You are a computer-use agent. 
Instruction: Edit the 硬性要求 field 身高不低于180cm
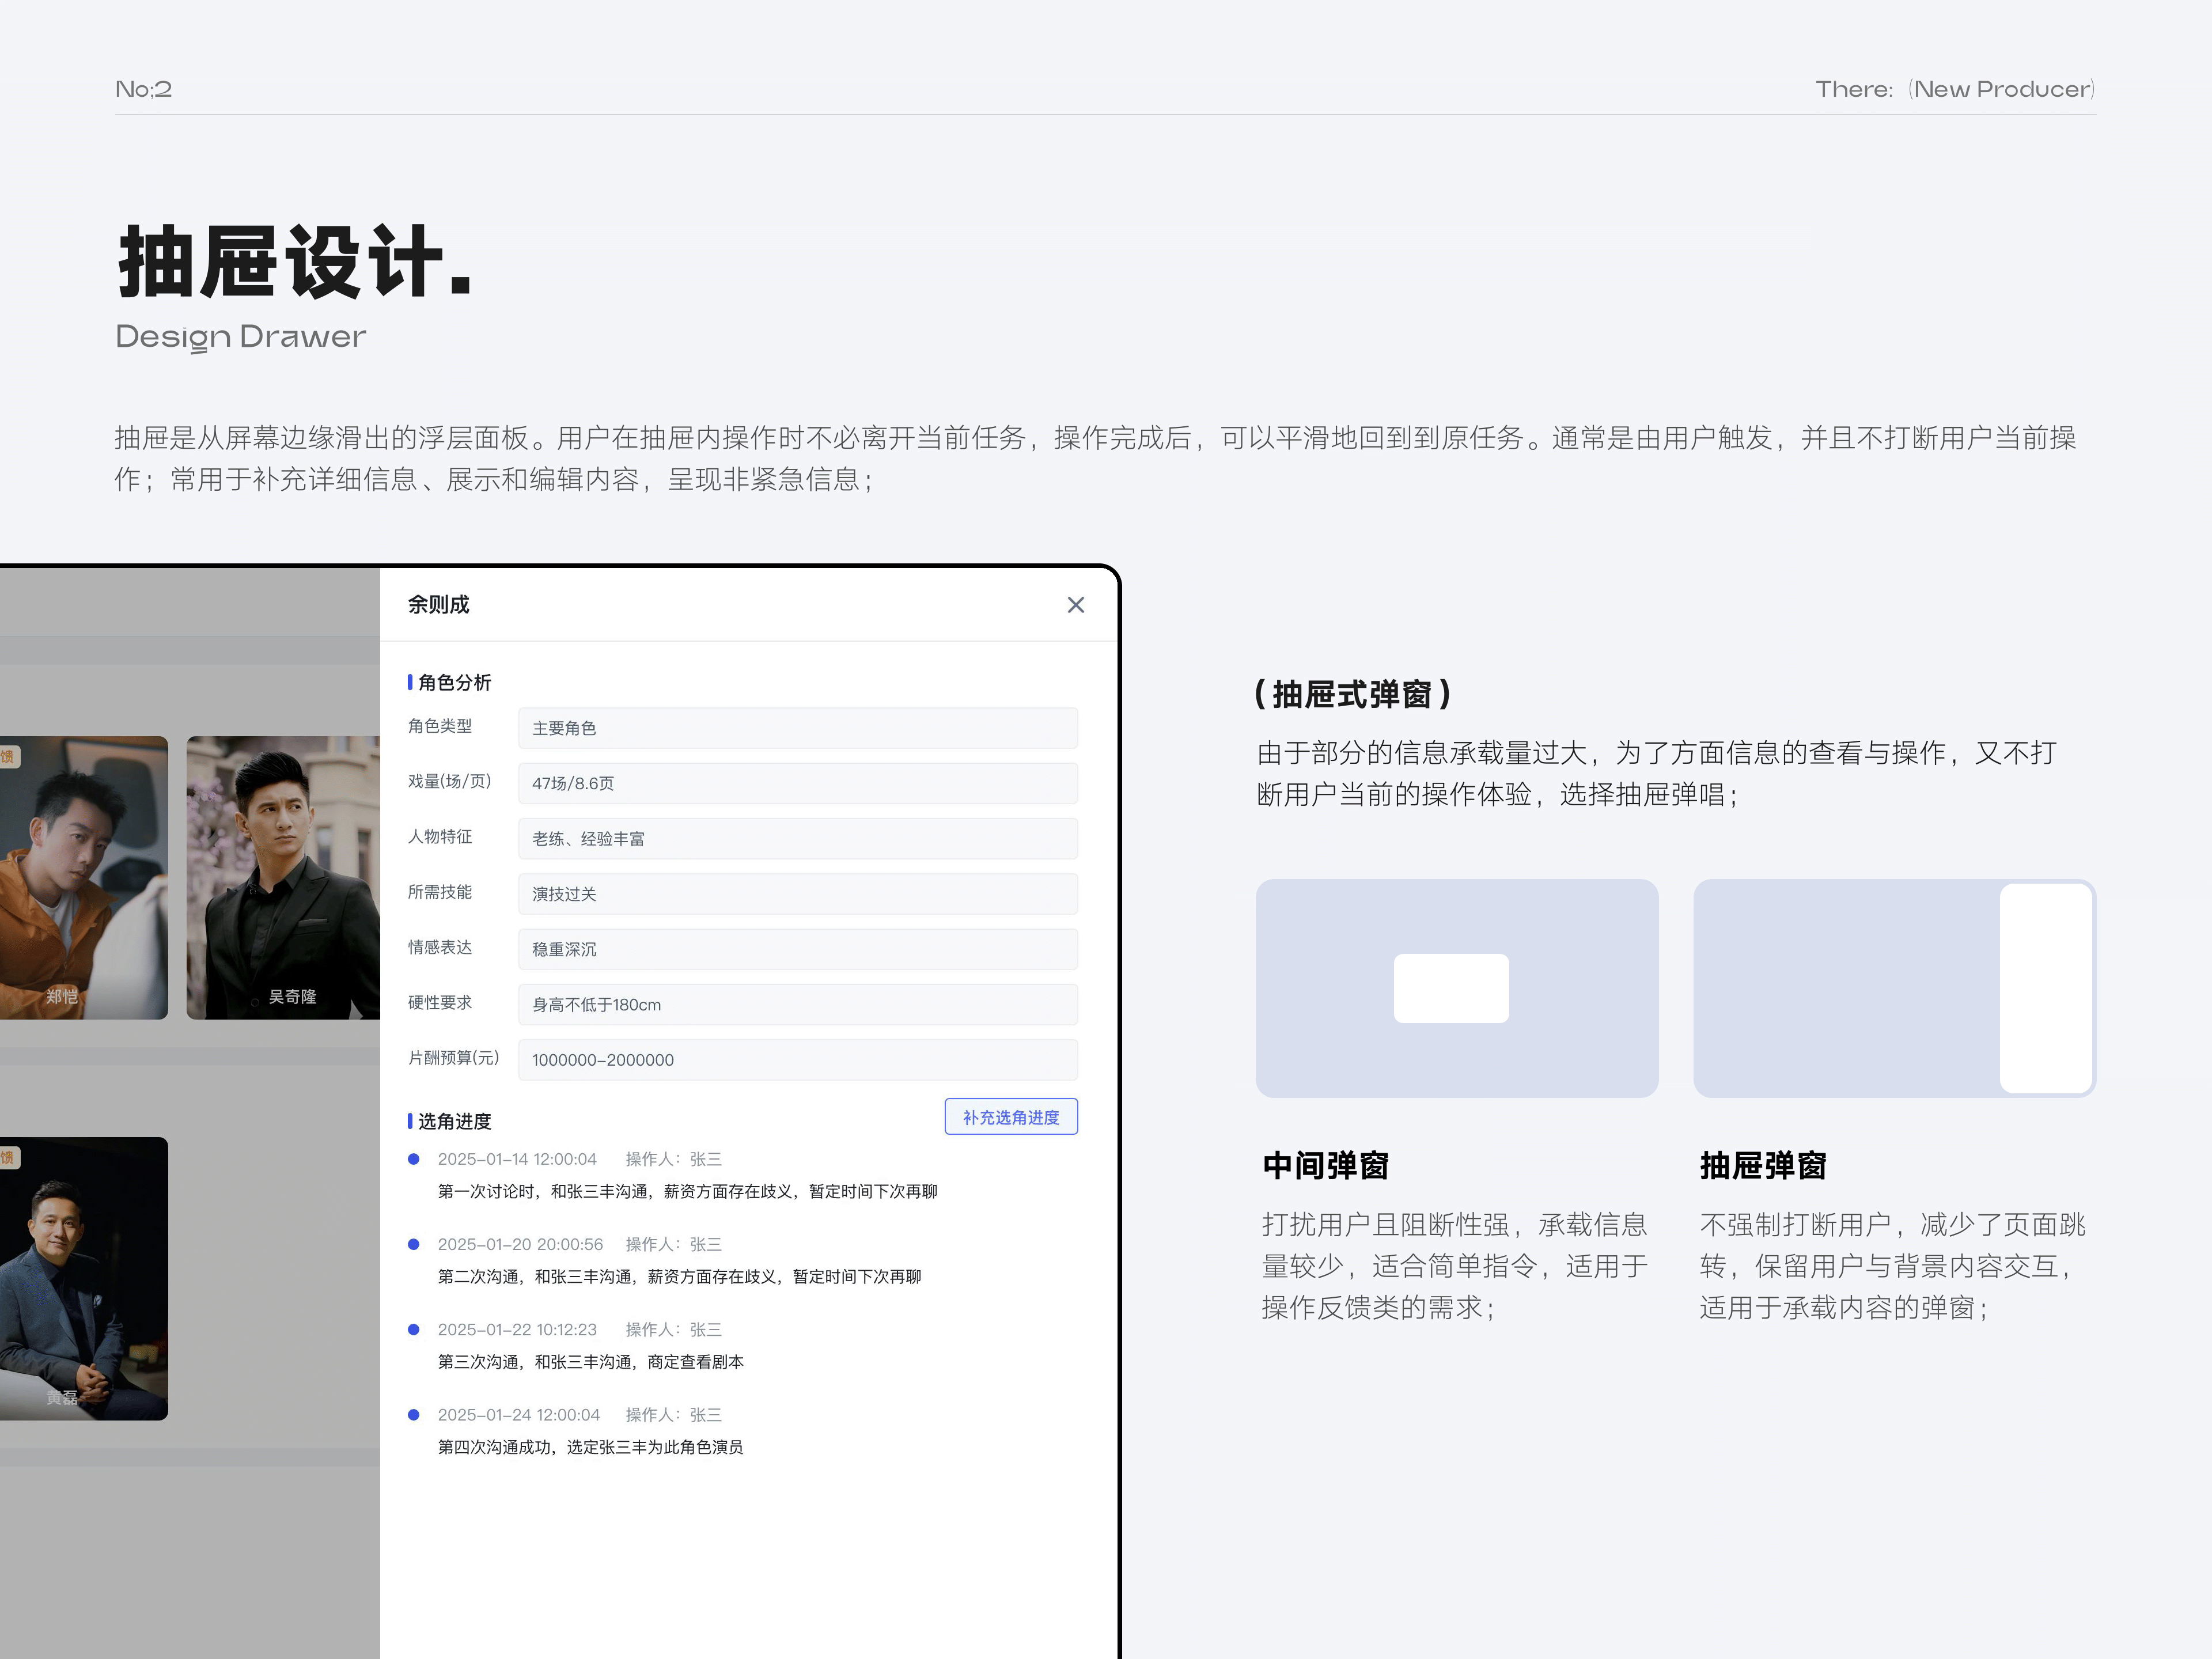click(798, 1004)
